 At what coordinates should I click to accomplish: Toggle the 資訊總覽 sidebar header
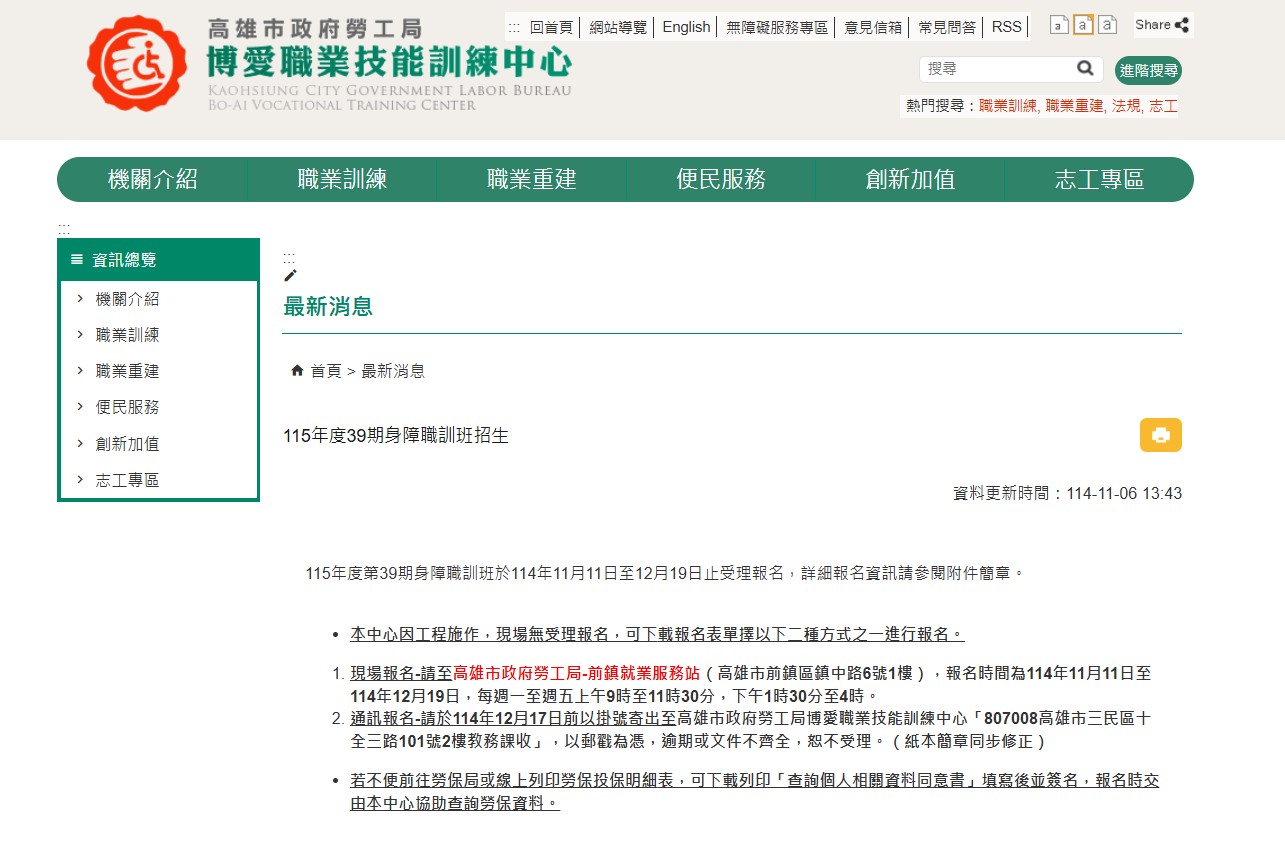(158, 260)
